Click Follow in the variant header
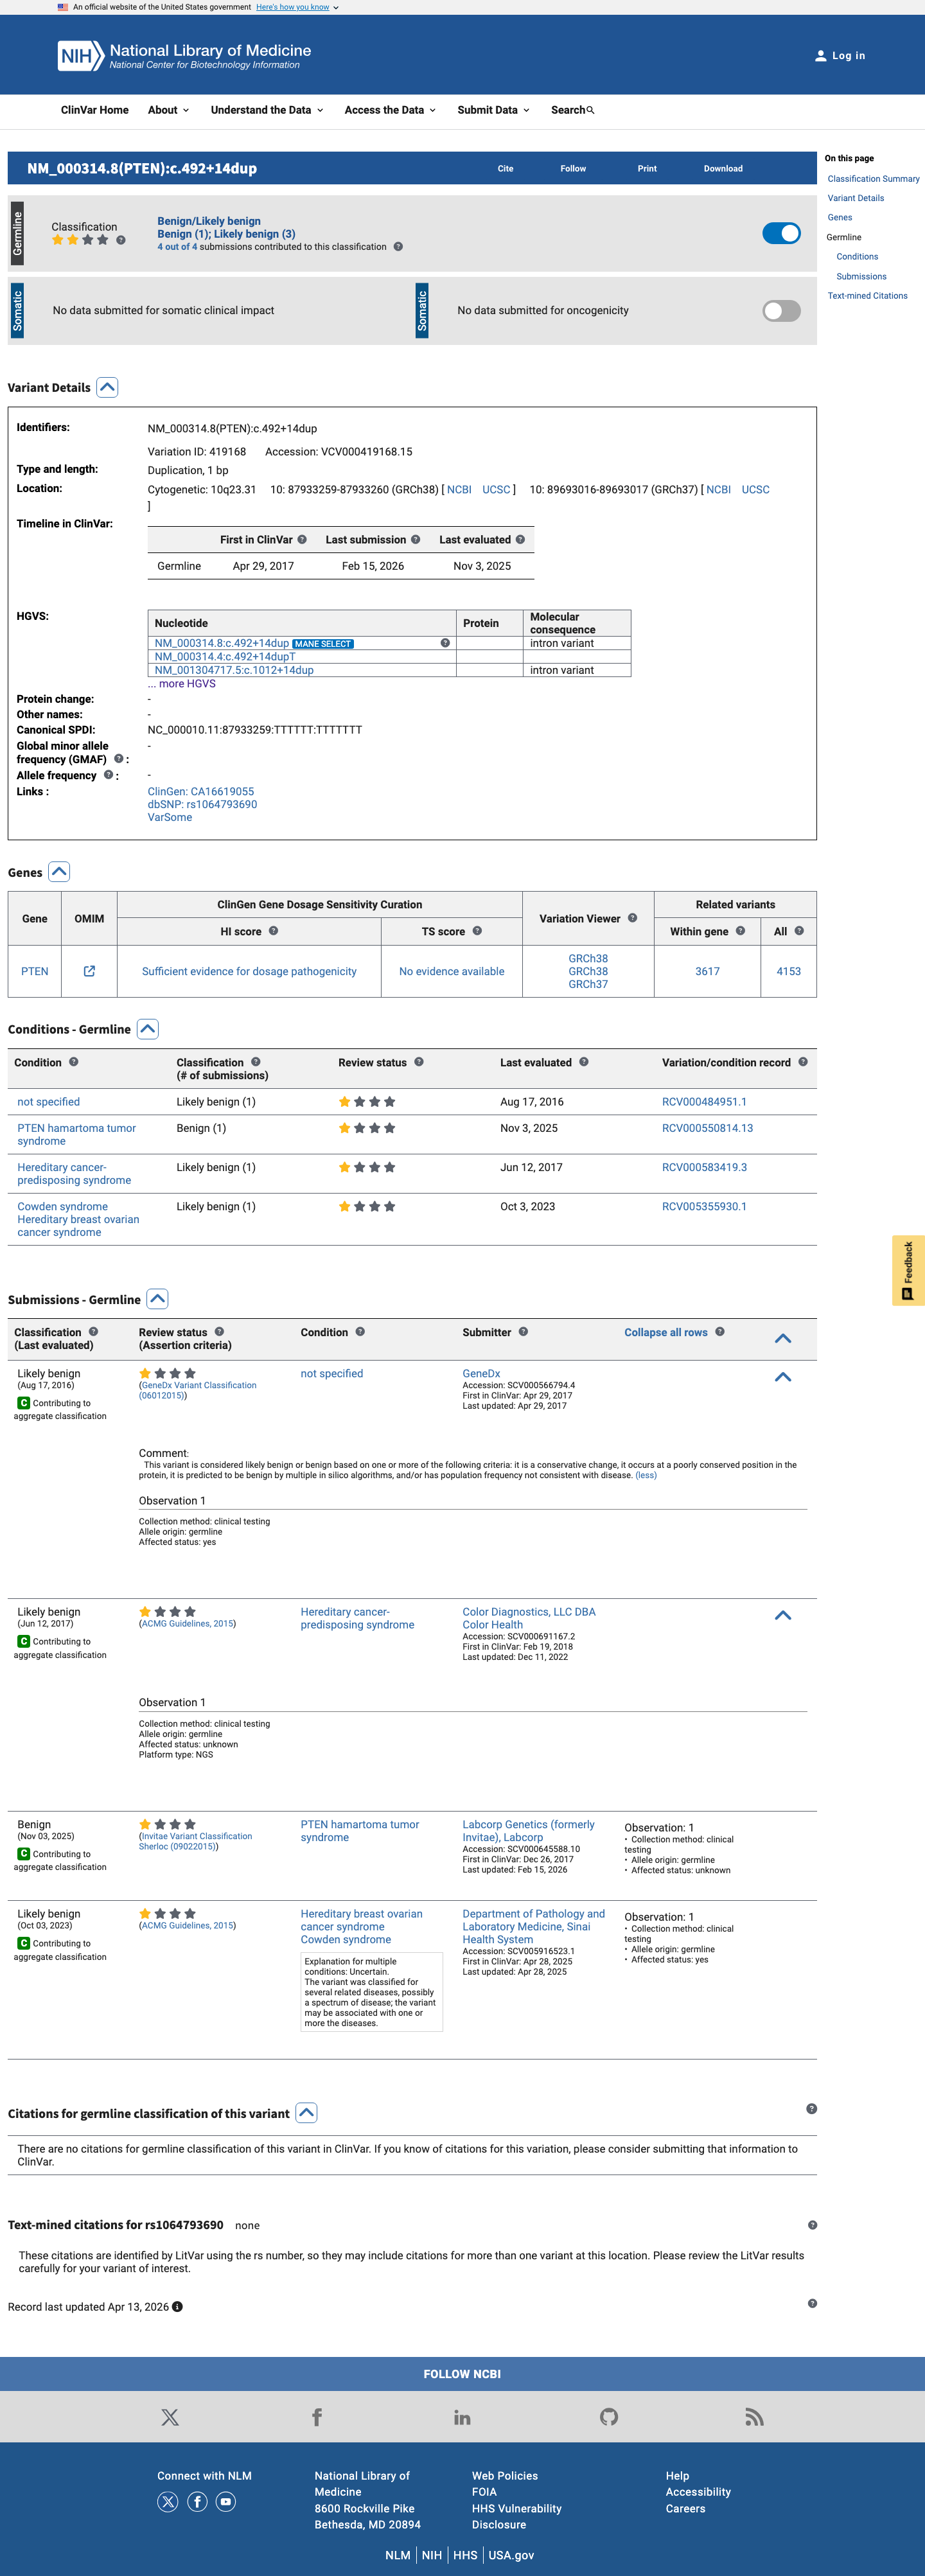Screen dimensions: 925x2576 click(x=573, y=169)
